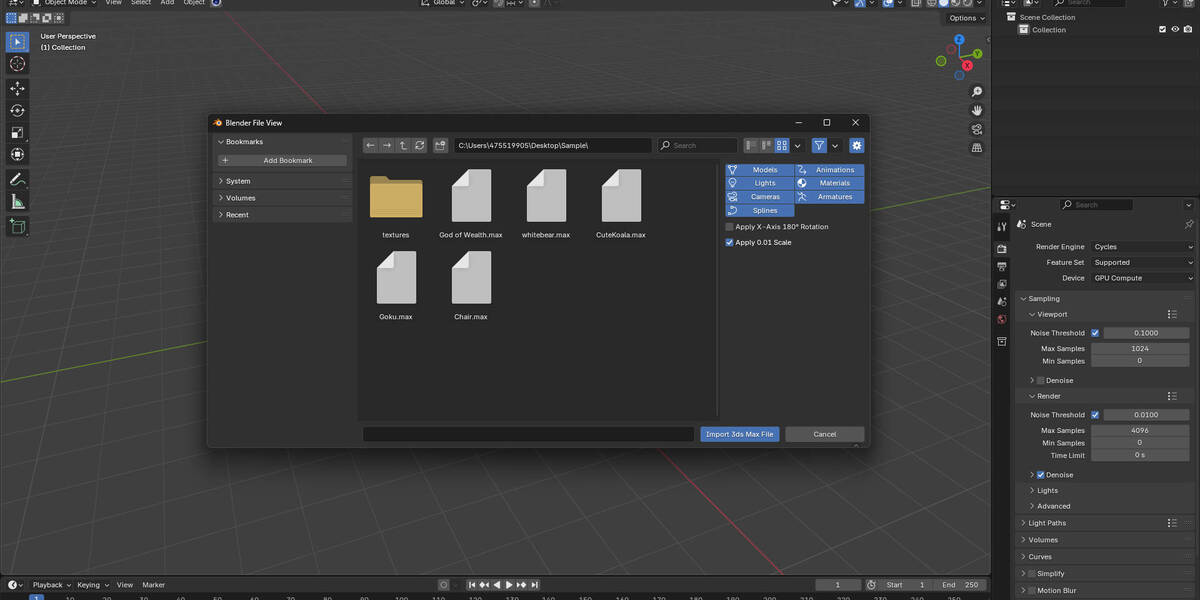Viewport: 1200px width, 600px height.
Task: Click the file path input field
Action: 553,145
